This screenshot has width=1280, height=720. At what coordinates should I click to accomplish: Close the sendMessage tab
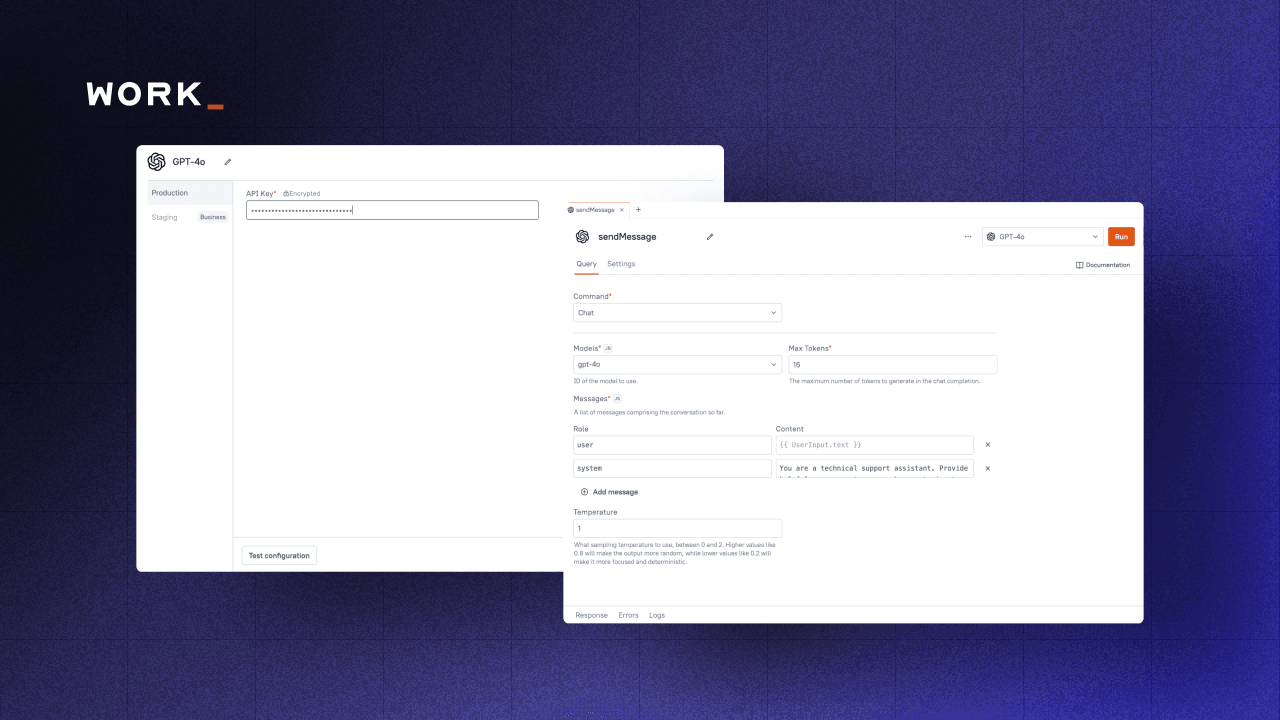[x=622, y=210]
